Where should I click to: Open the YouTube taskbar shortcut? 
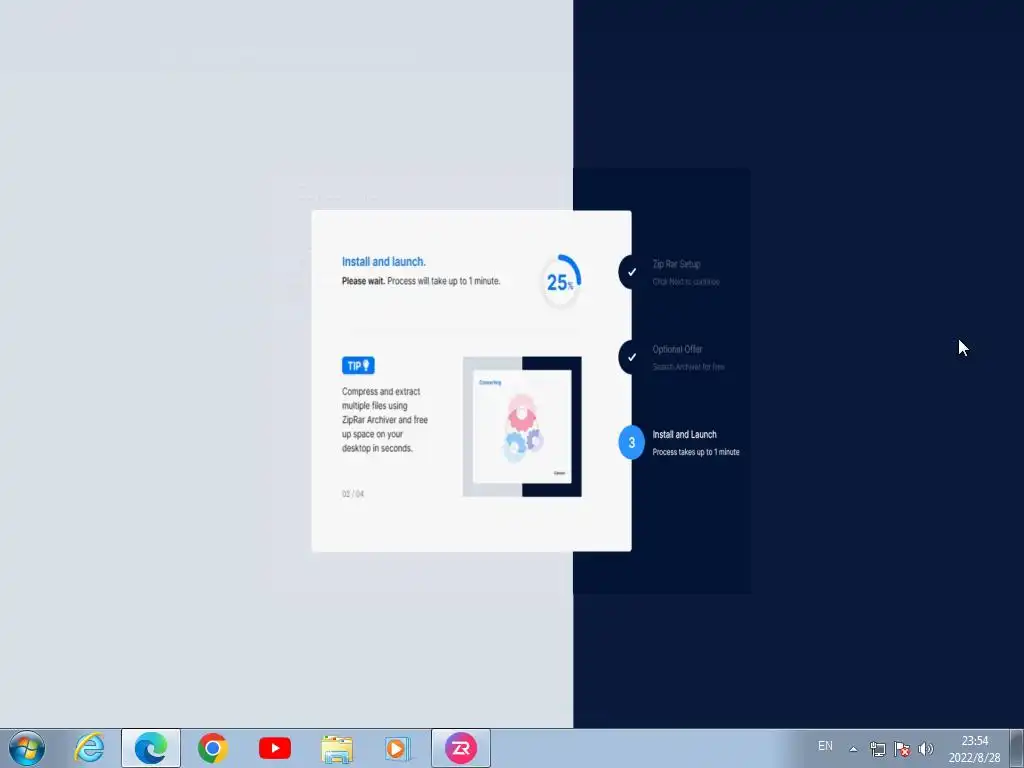pos(274,748)
